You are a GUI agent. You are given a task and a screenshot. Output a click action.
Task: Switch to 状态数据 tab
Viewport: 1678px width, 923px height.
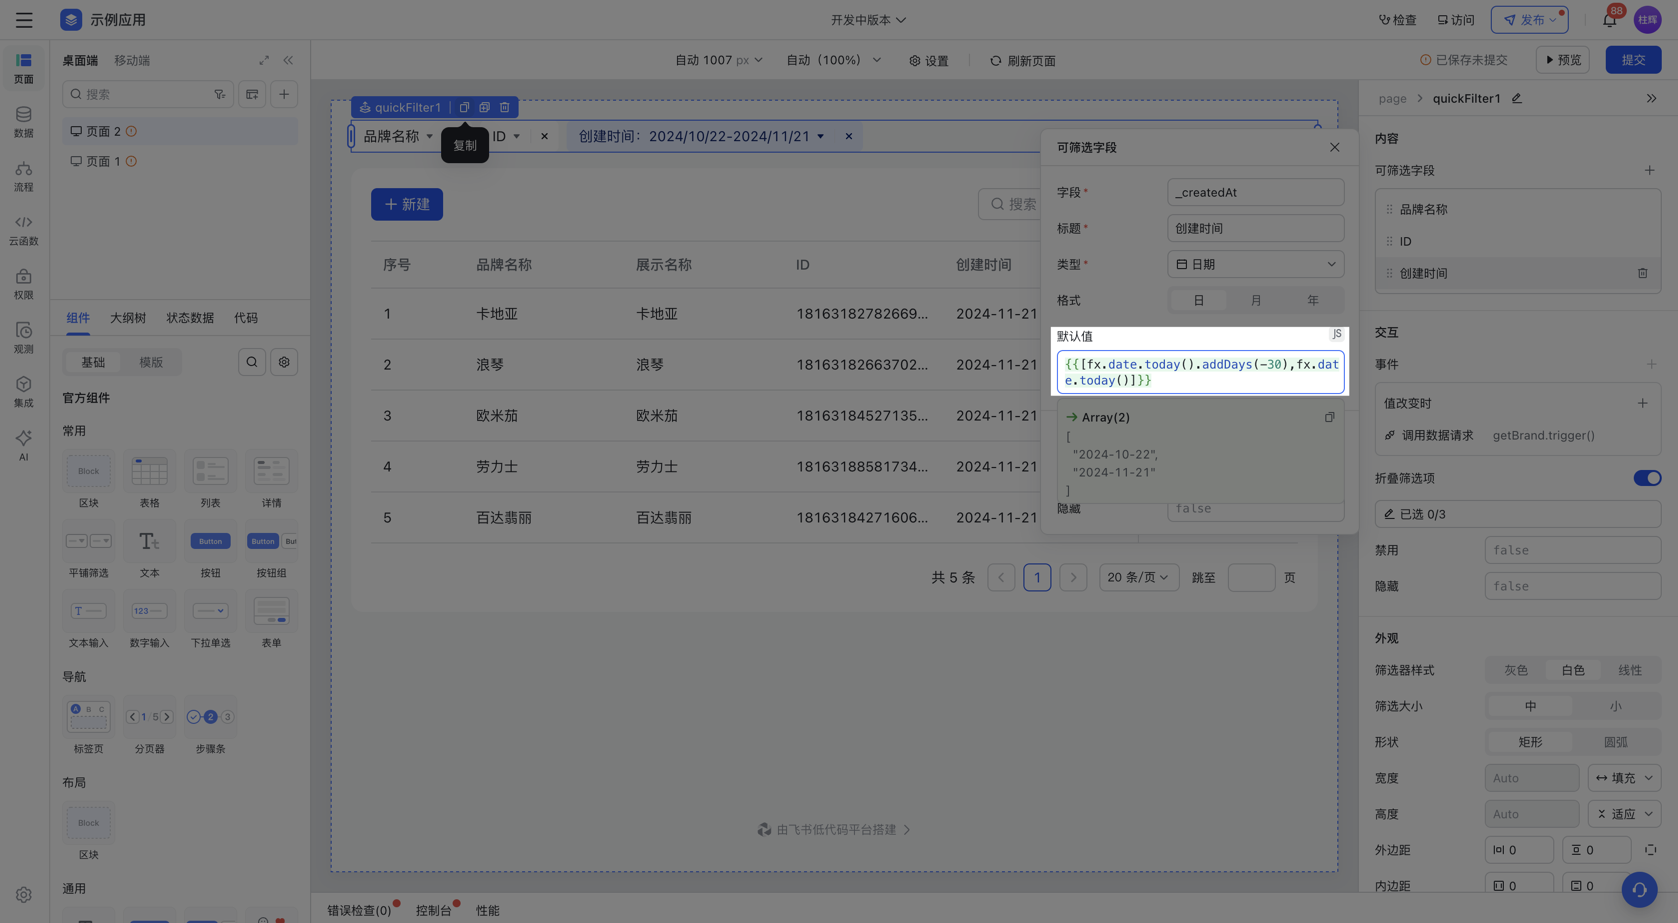click(190, 318)
